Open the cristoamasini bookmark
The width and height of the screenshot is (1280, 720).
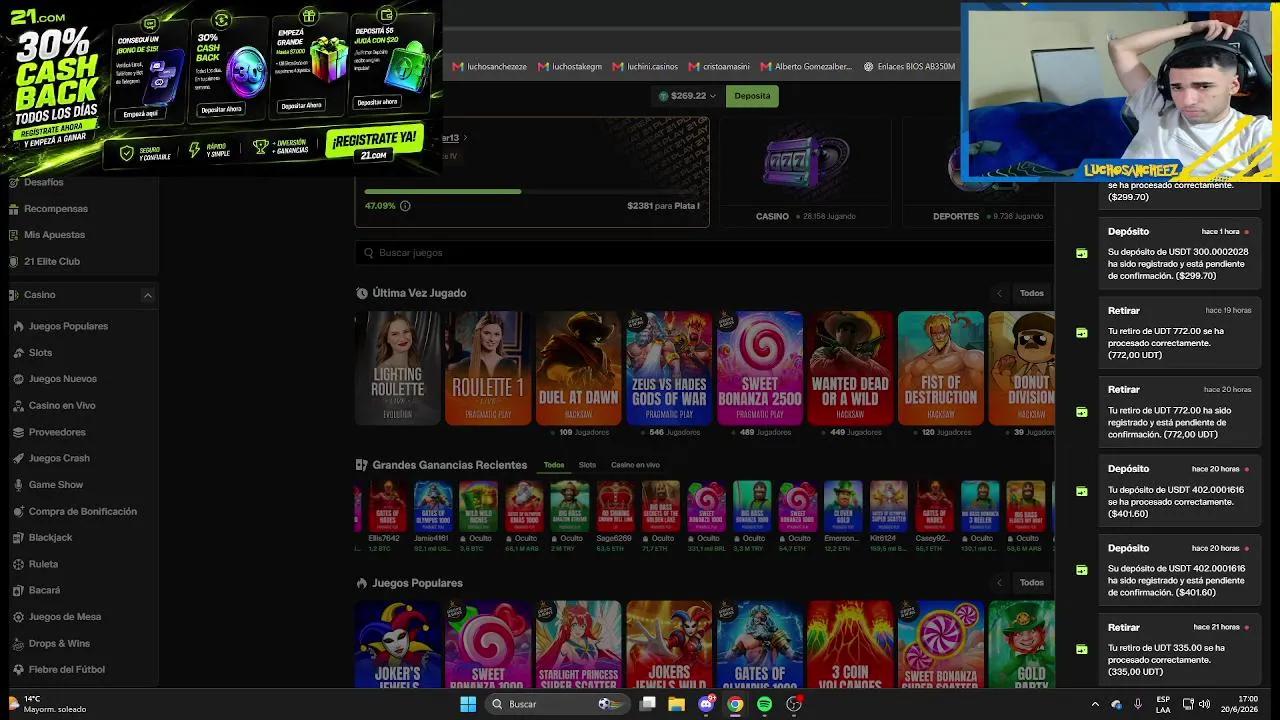point(721,67)
